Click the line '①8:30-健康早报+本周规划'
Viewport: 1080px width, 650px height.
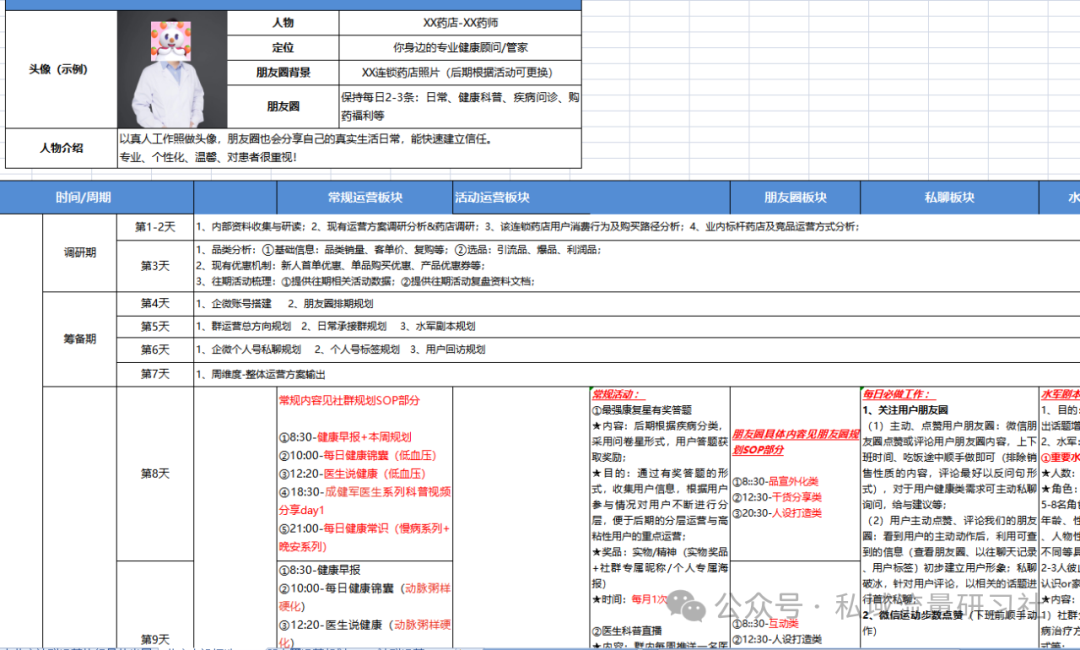coord(345,437)
